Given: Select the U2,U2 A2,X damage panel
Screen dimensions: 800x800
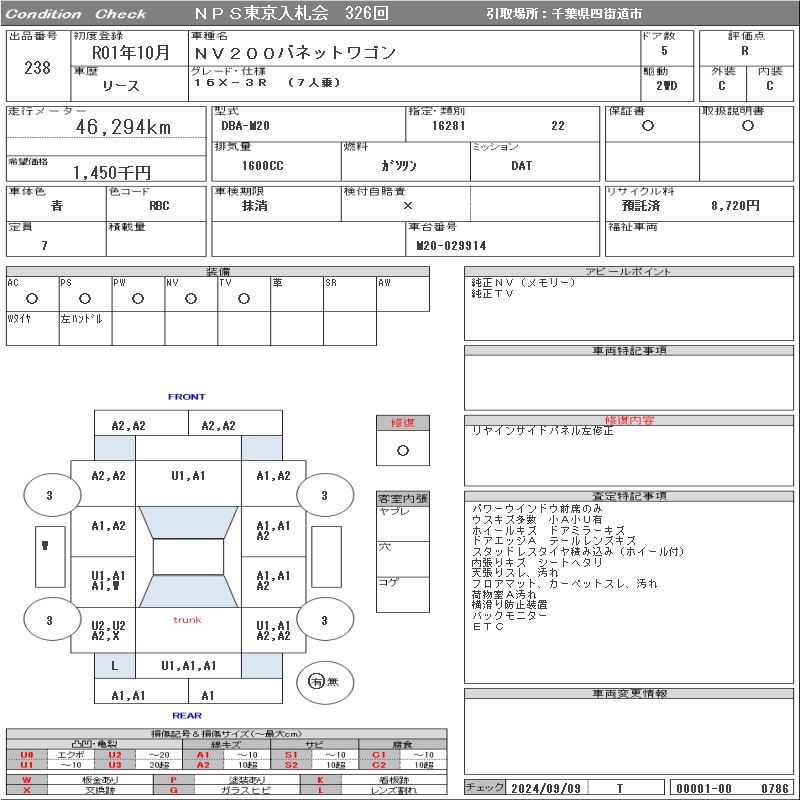Looking at the screenshot, I should point(108,630).
